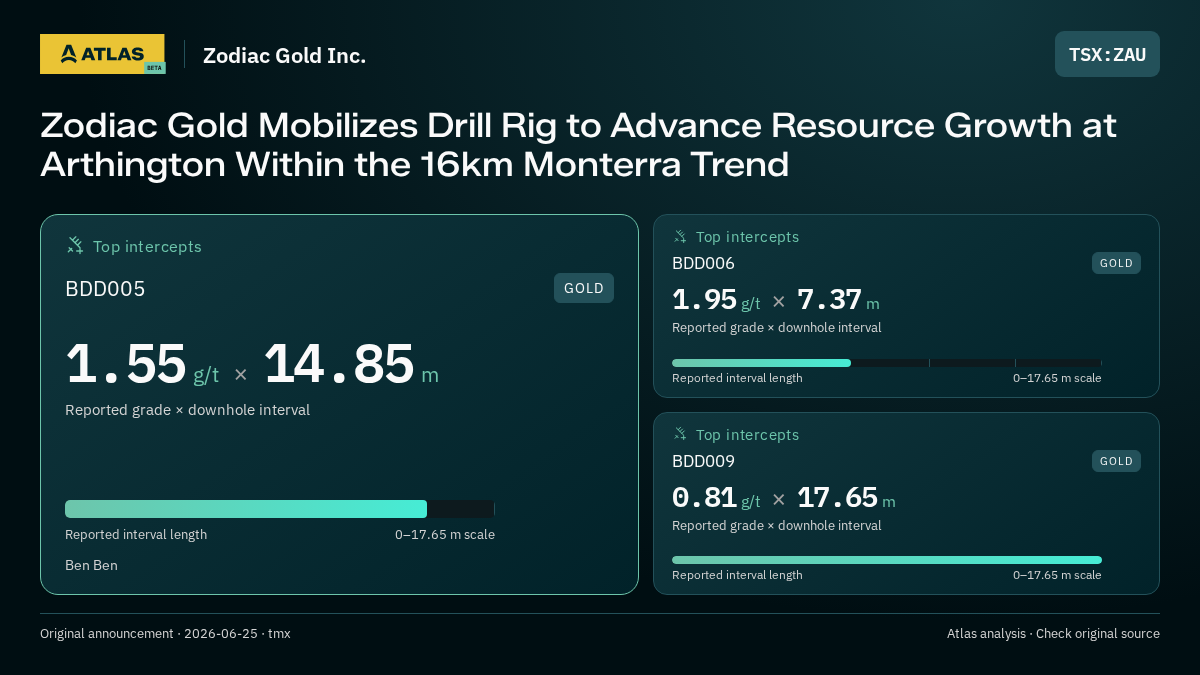Click the Zodiac Gold Inc. company name
This screenshot has height=675, width=1200.
click(284, 55)
